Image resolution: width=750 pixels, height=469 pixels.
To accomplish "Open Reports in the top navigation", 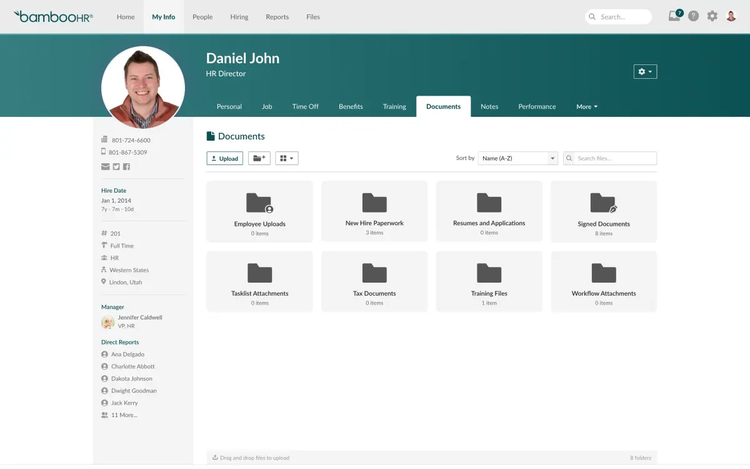I will (x=277, y=17).
